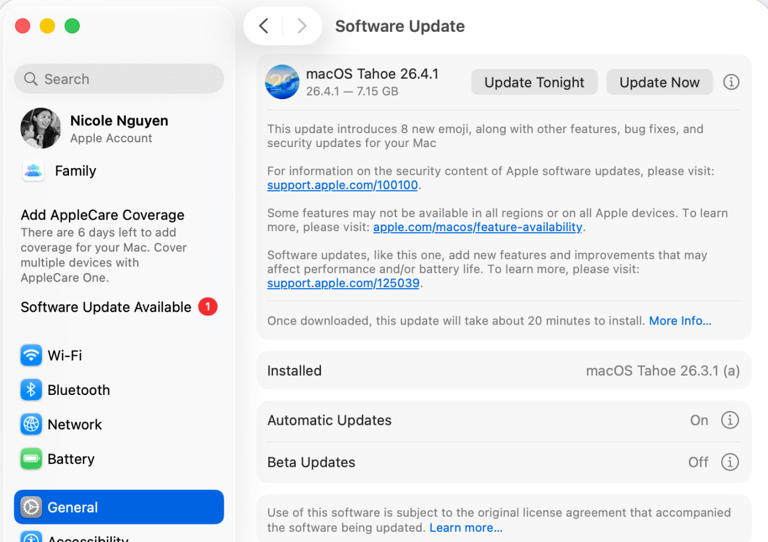Viewport: 768px width, 542px height.
Task: Open support.apple.com/100100 link
Action: click(342, 185)
